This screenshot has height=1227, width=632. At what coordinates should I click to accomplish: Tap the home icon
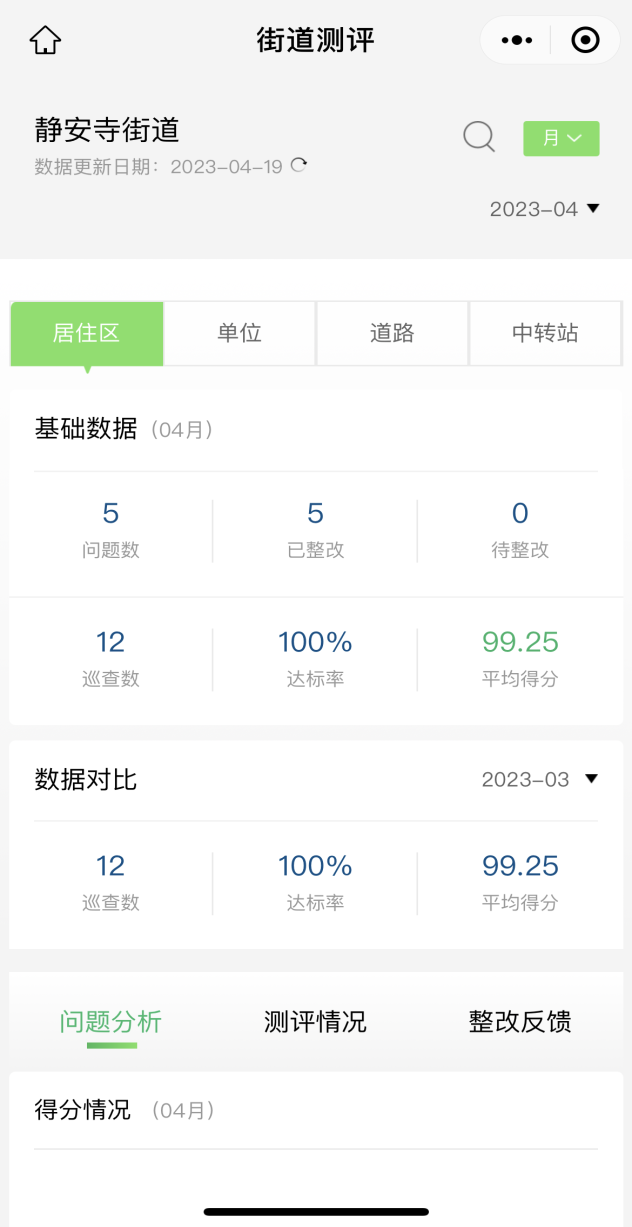45,41
